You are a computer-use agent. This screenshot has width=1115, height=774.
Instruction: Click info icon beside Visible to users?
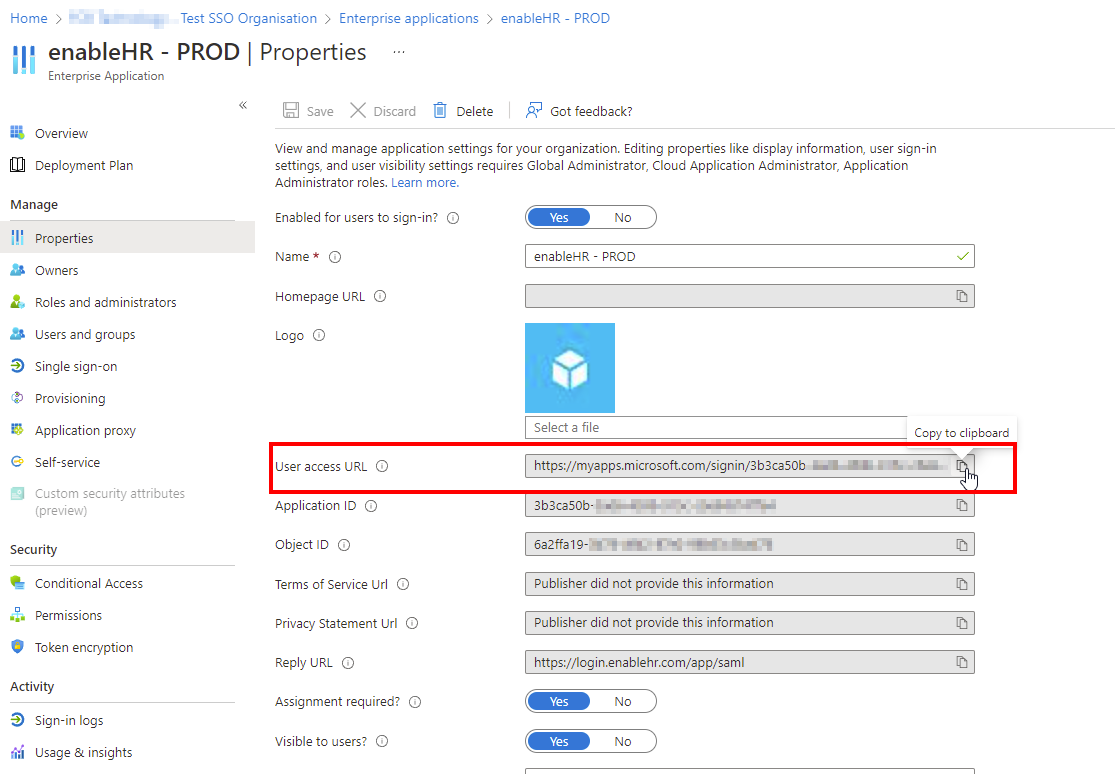coord(382,741)
